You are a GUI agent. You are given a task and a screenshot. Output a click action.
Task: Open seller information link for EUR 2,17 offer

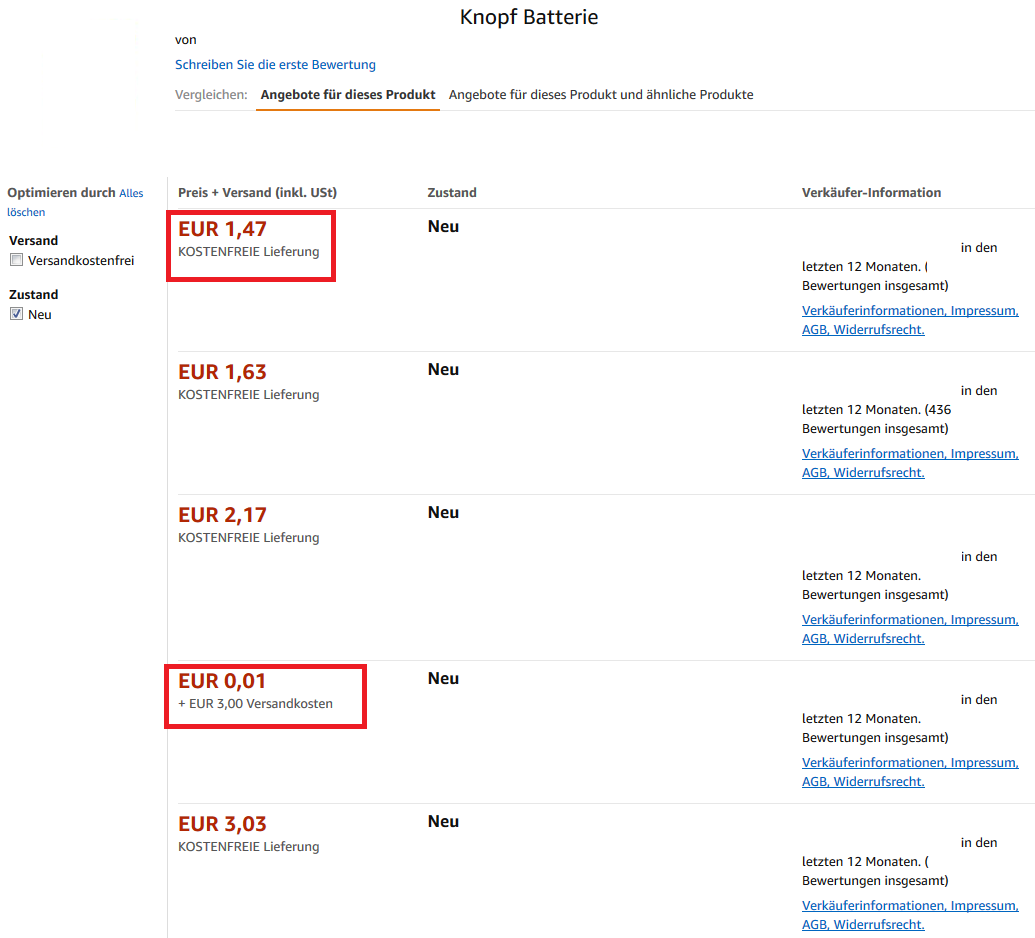[910, 629]
